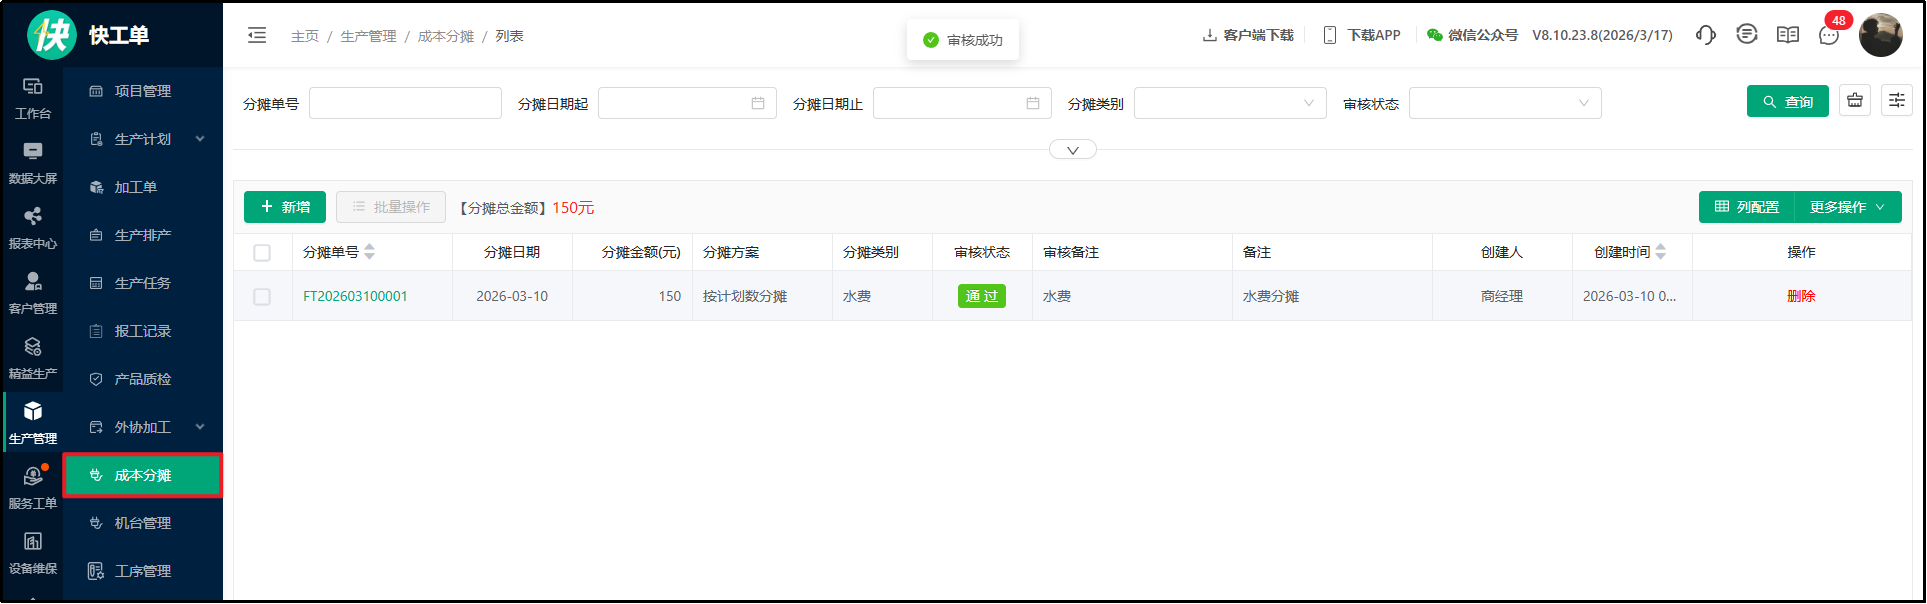Expand more search filters chevron
Screen dimensions: 1927x604
1072,150
